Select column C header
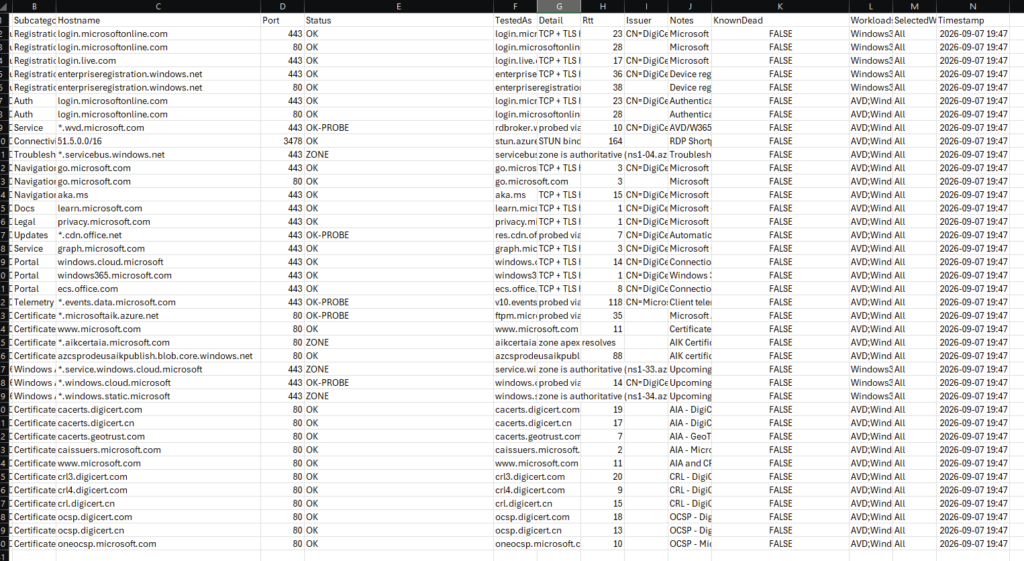 click(159, 7)
